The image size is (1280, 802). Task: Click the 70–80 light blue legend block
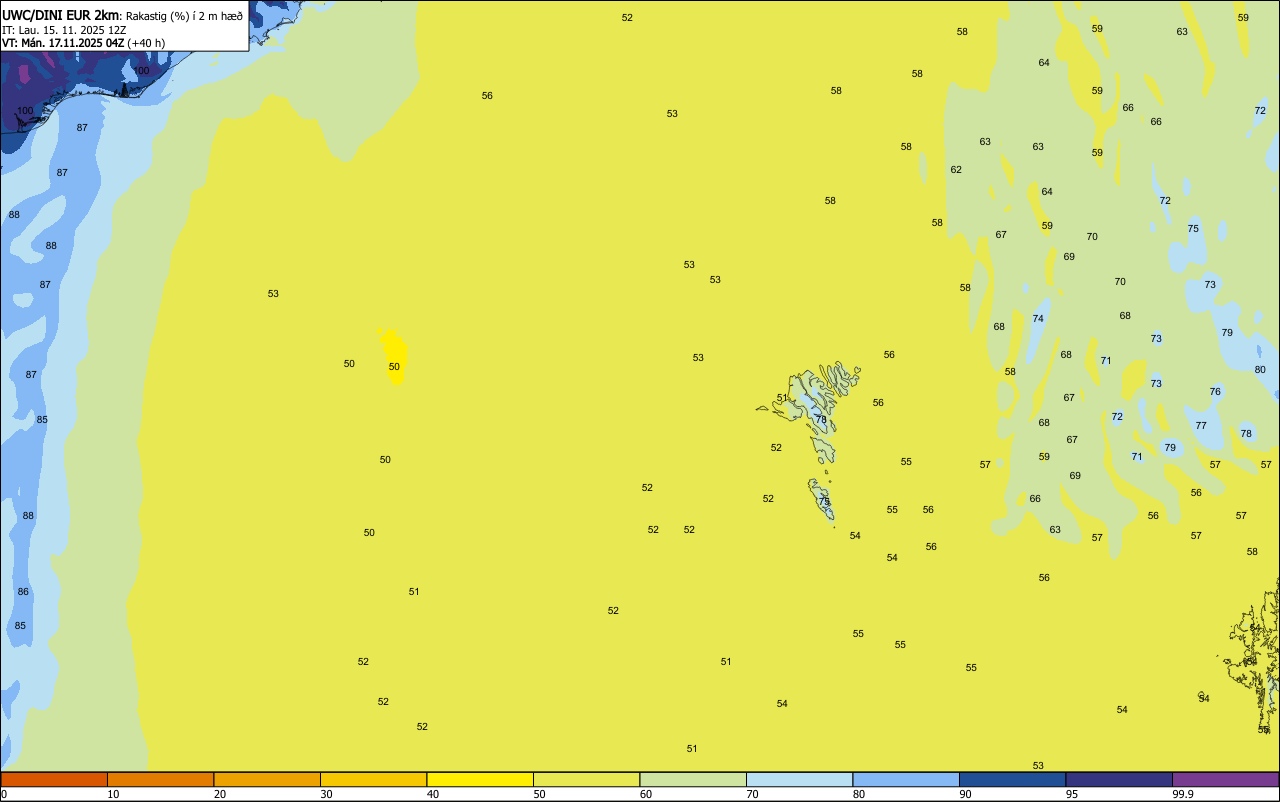[799, 779]
